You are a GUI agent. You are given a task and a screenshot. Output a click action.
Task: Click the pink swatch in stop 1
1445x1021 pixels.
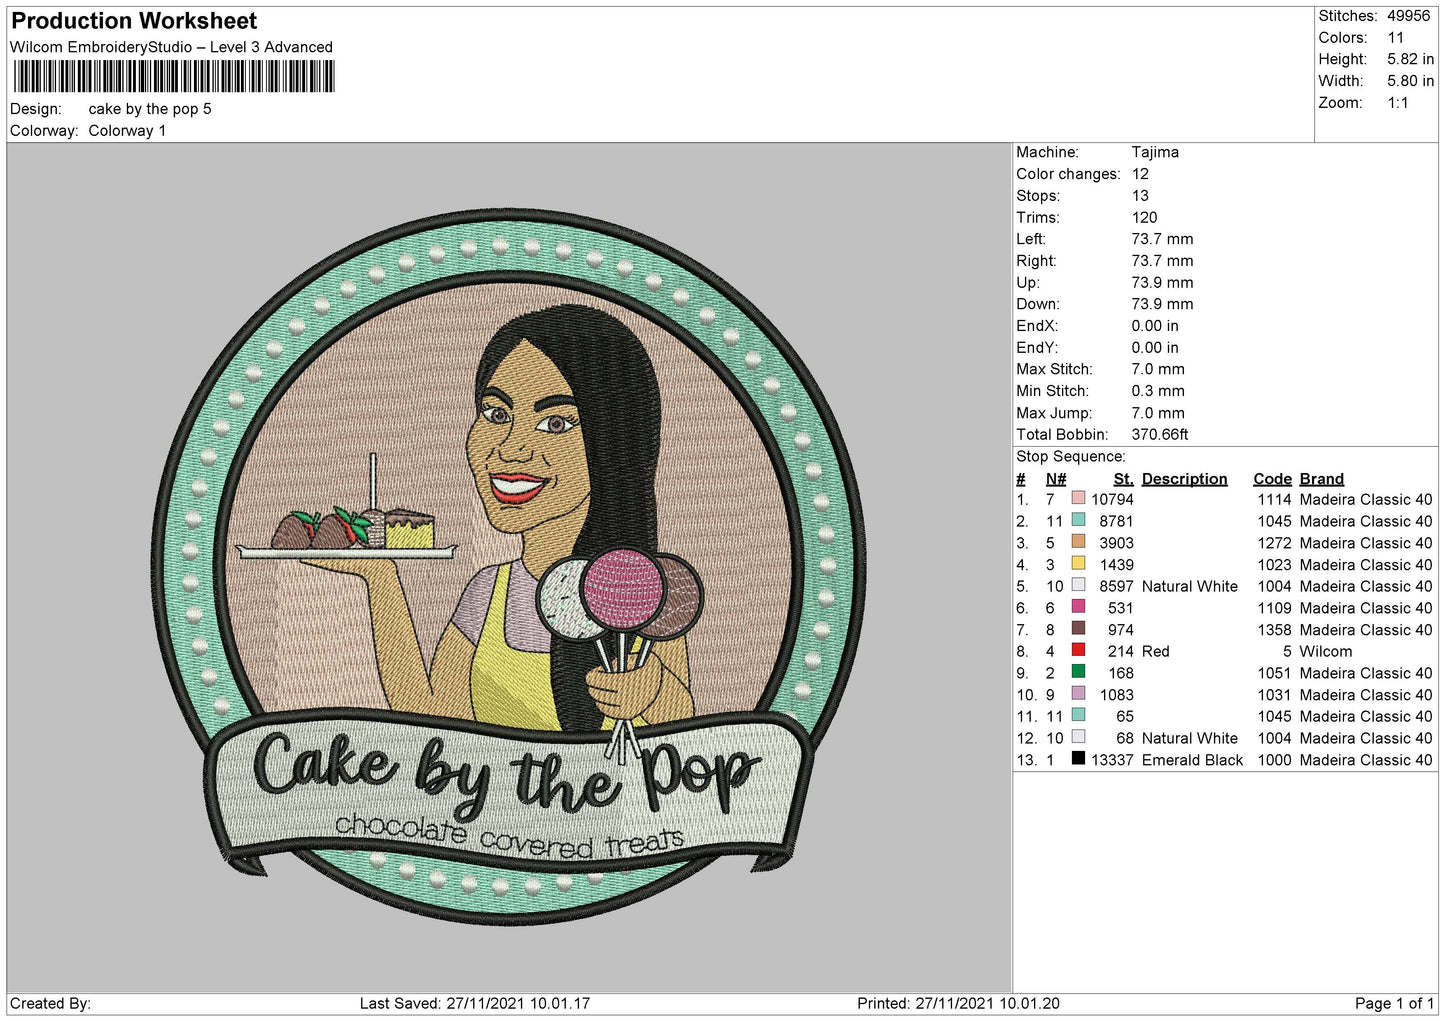coord(1078,498)
